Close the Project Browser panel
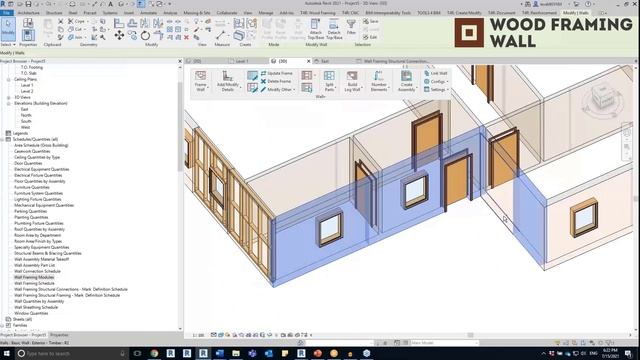The height and width of the screenshot is (360, 640). click(x=180, y=61)
